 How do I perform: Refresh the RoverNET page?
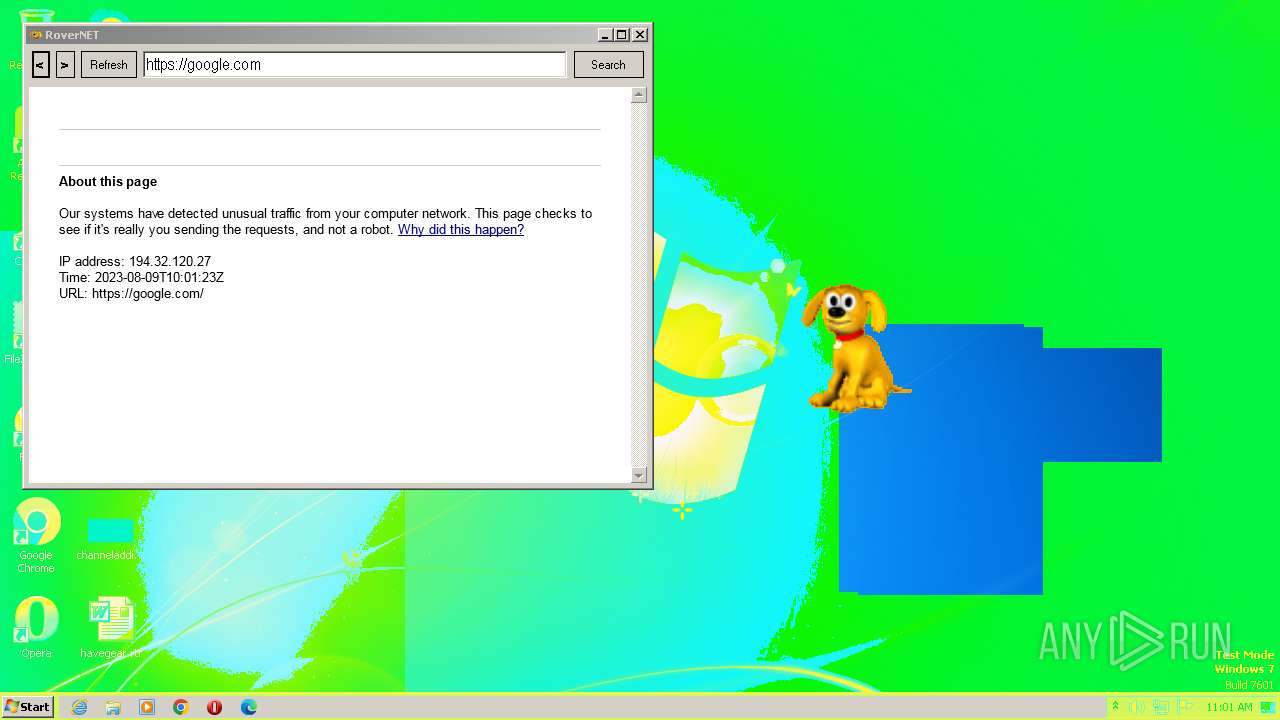[109, 65]
